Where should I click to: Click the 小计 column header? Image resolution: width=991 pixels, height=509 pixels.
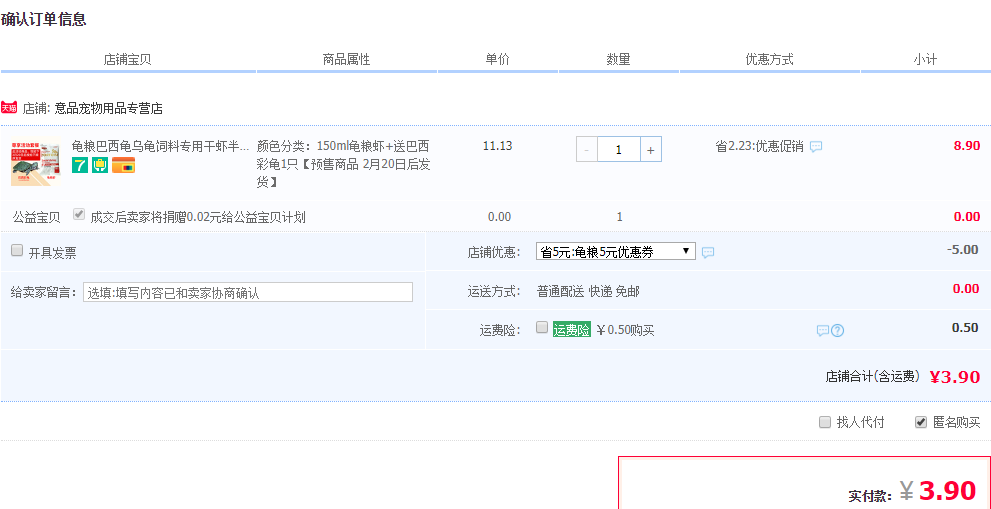[925, 60]
